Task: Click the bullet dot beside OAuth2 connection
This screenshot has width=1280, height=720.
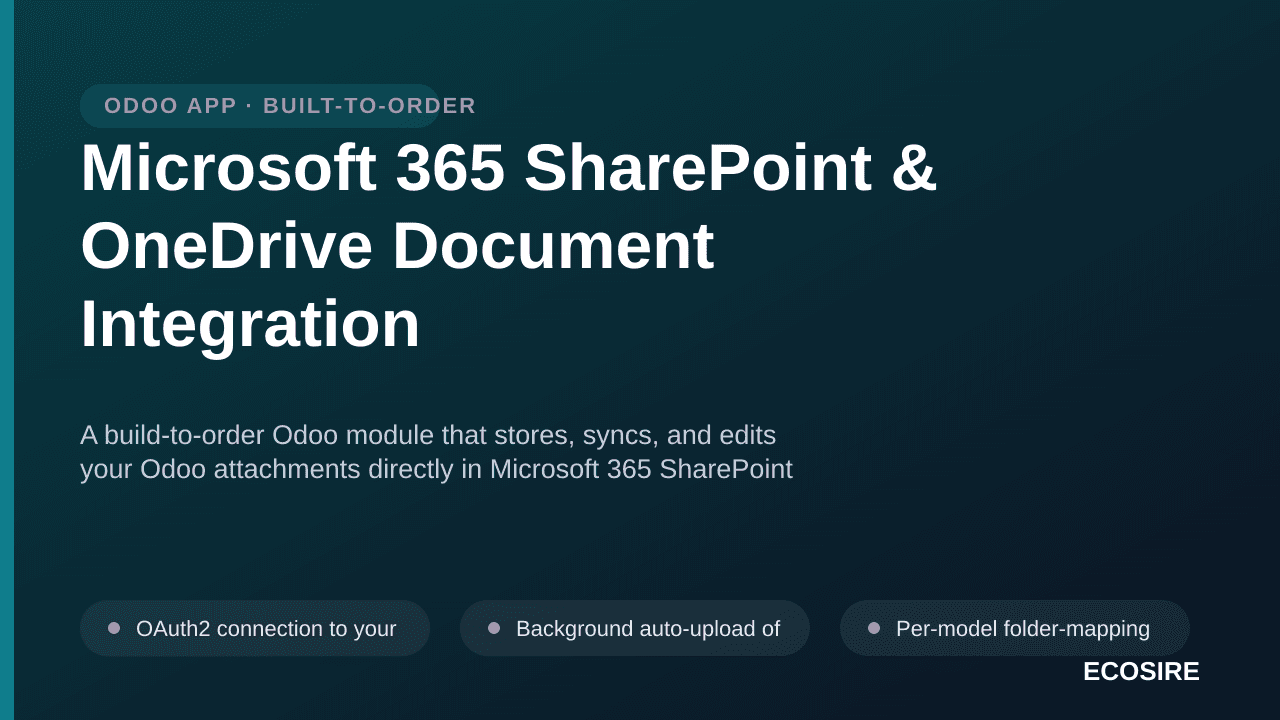Action: click(114, 628)
